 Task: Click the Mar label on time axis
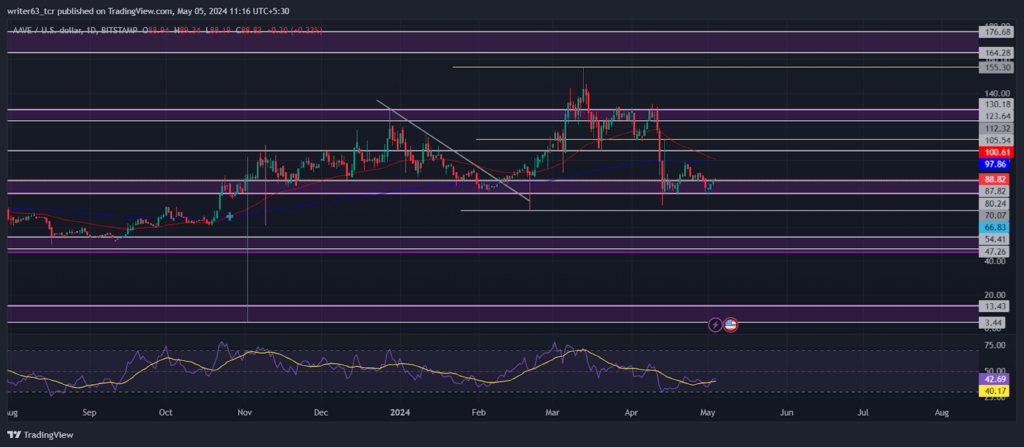pyautogui.click(x=553, y=414)
